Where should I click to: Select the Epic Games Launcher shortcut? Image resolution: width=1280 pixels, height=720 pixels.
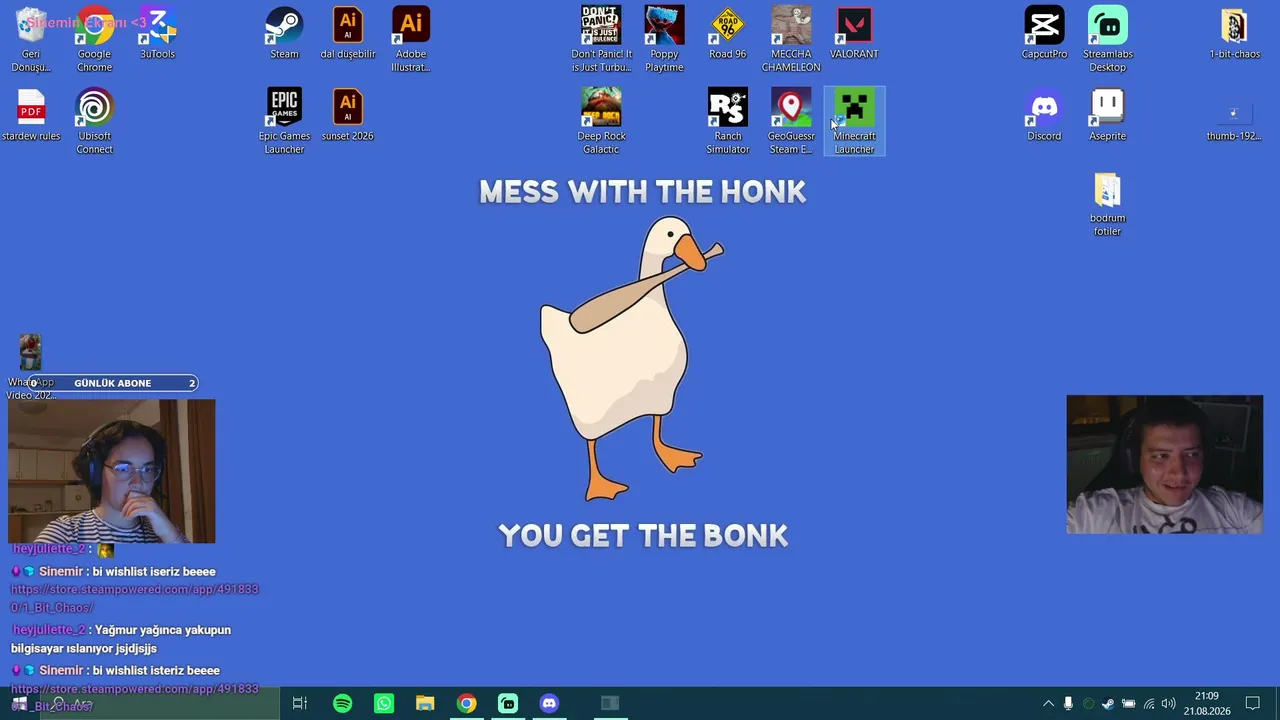tap(284, 122)
